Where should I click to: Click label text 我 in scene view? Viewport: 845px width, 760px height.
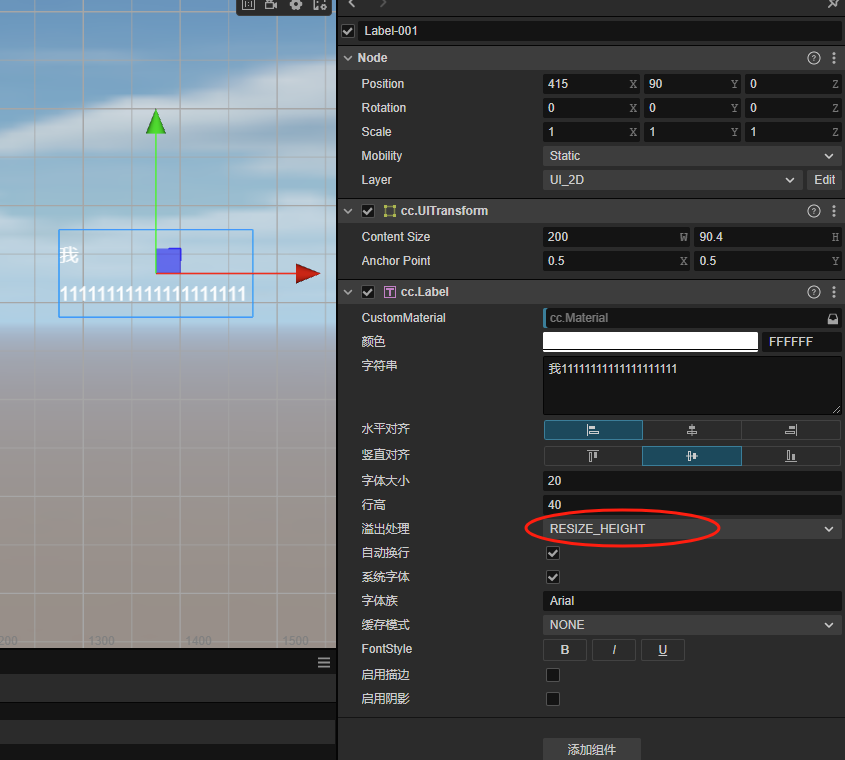pos(69,255)
